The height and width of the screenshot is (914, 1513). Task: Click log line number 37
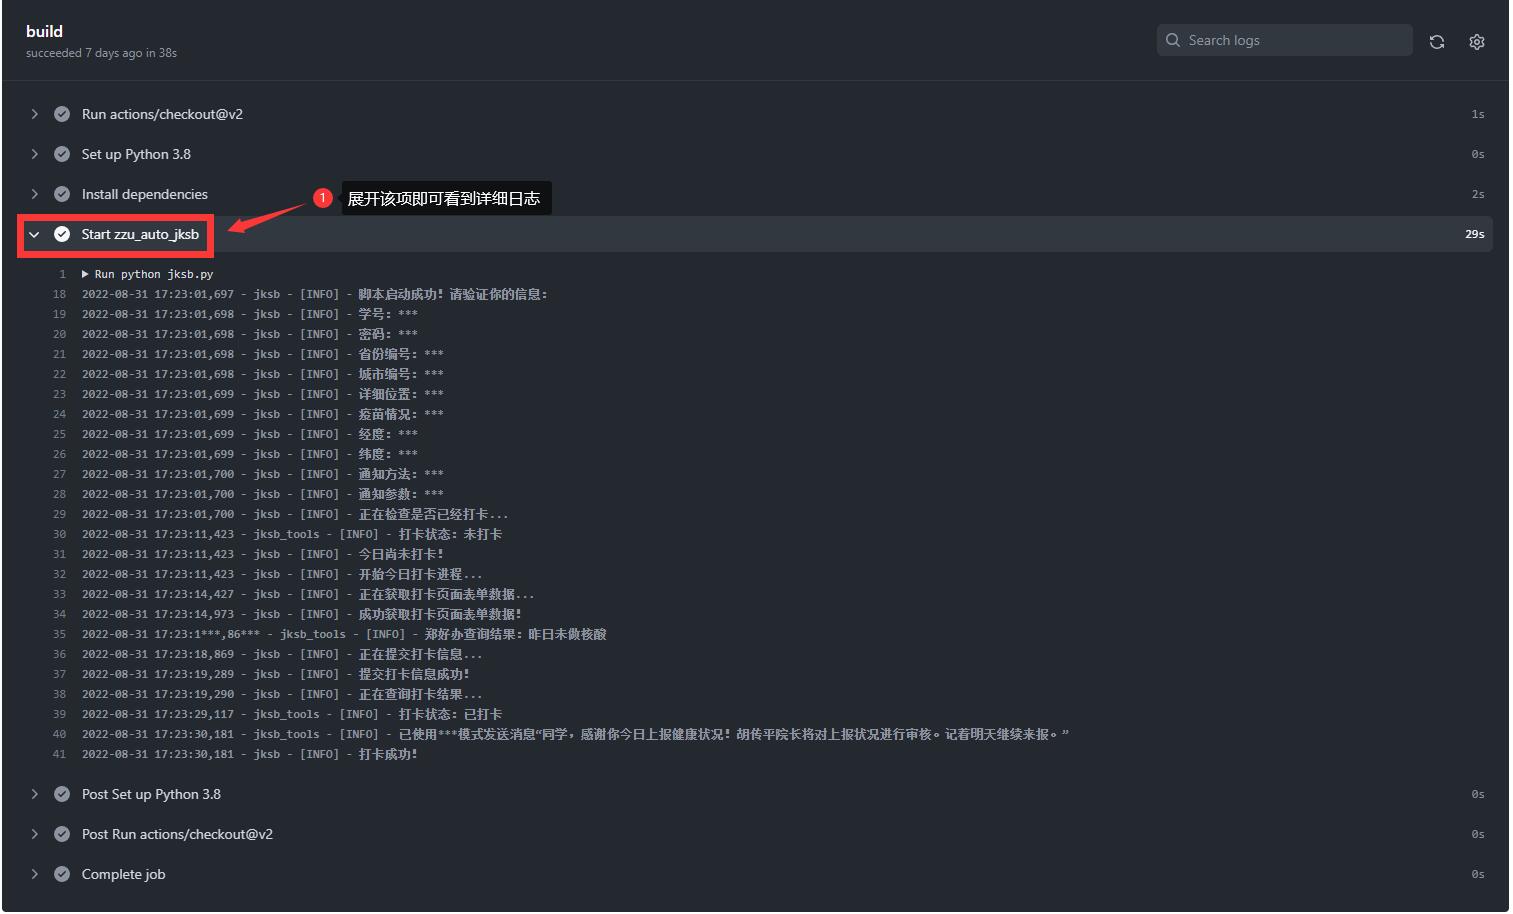coord(59,674)
